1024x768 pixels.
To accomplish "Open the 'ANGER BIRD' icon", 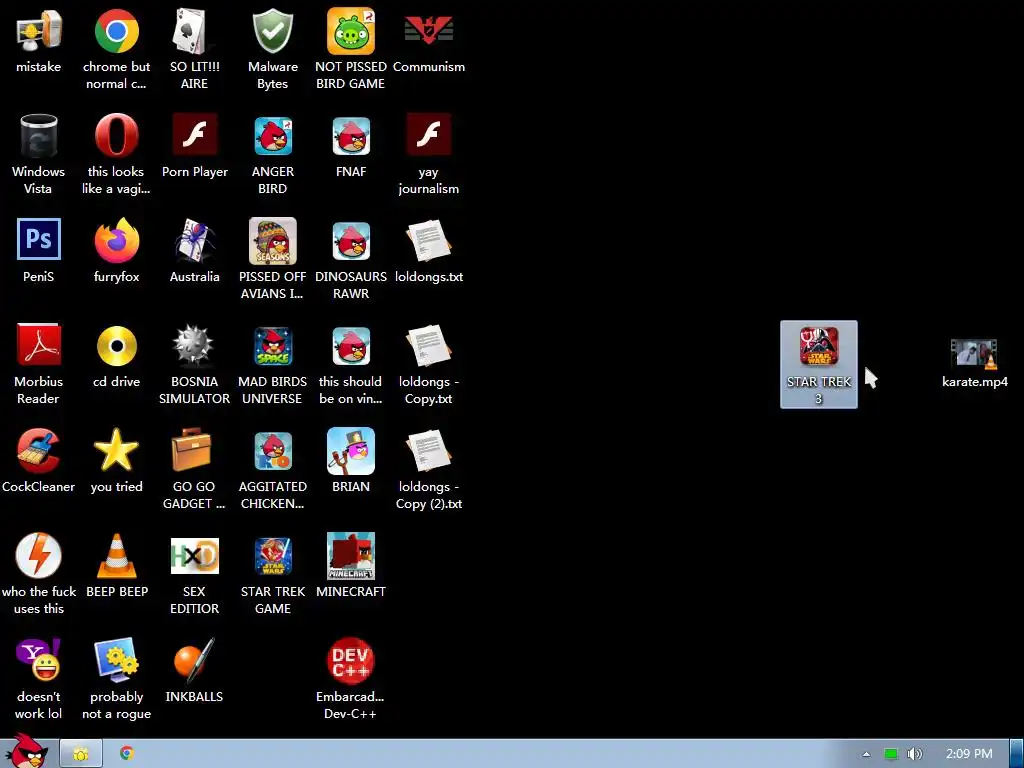I will click(x=272, y=136).
